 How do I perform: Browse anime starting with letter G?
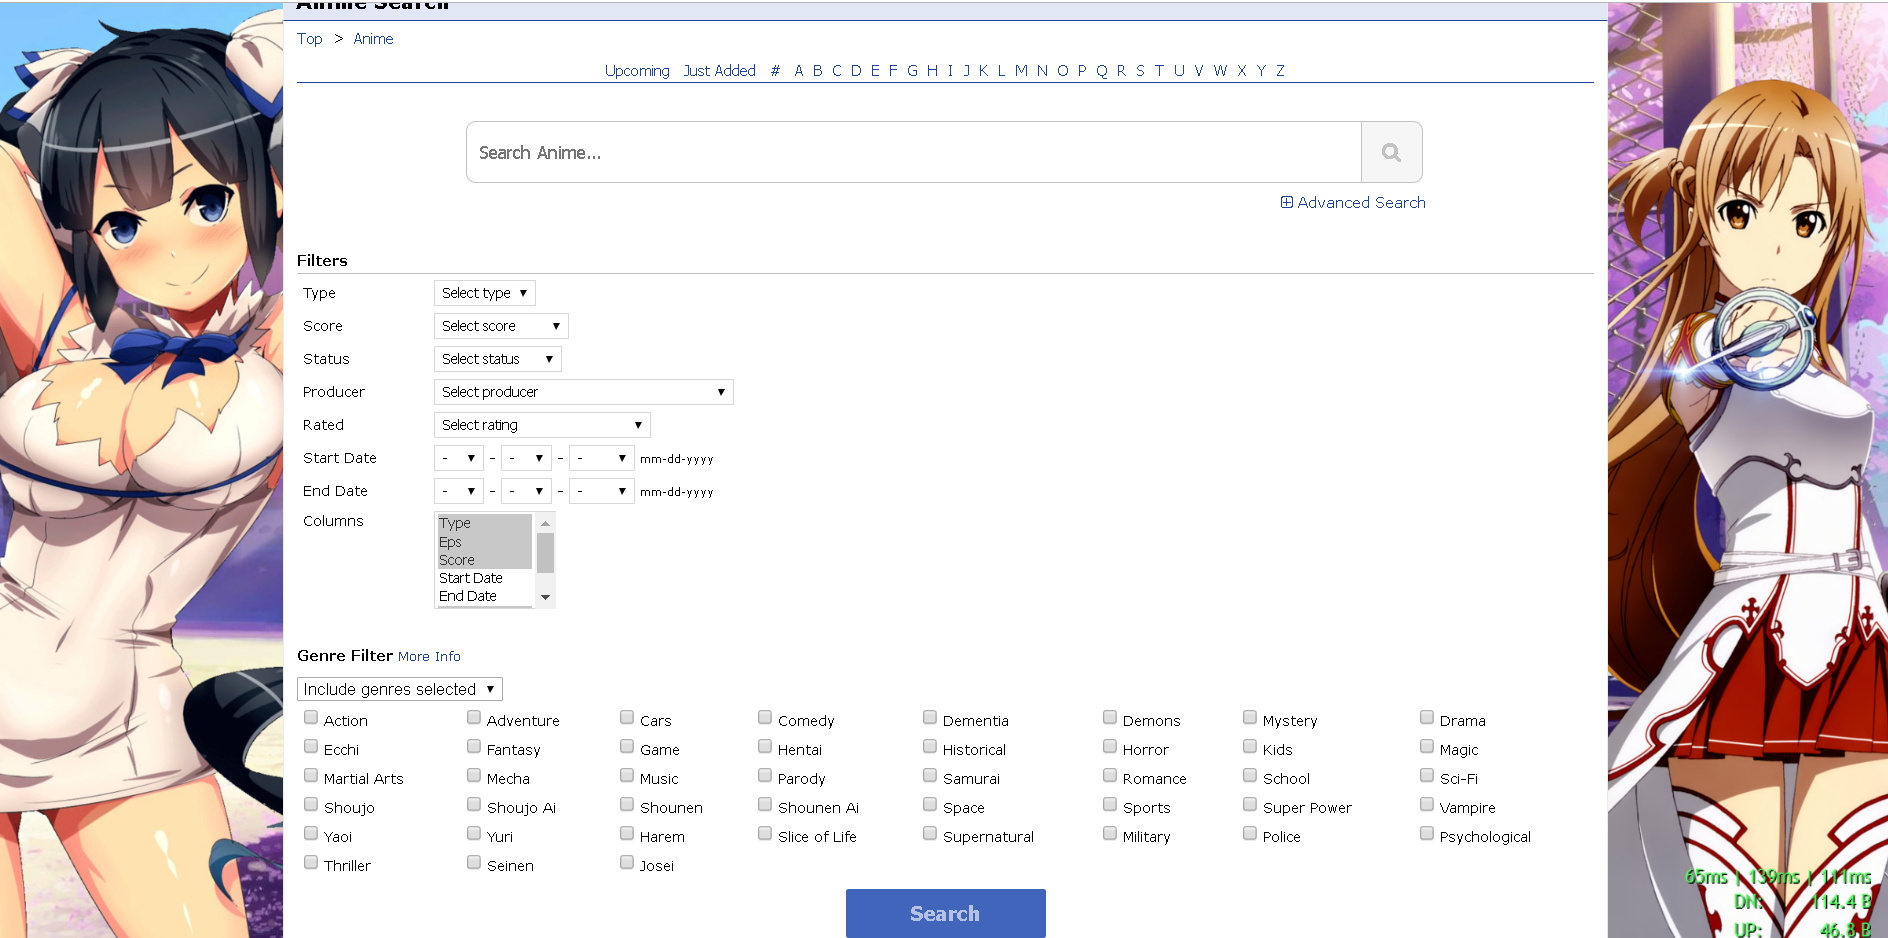[x=912, y=71]
